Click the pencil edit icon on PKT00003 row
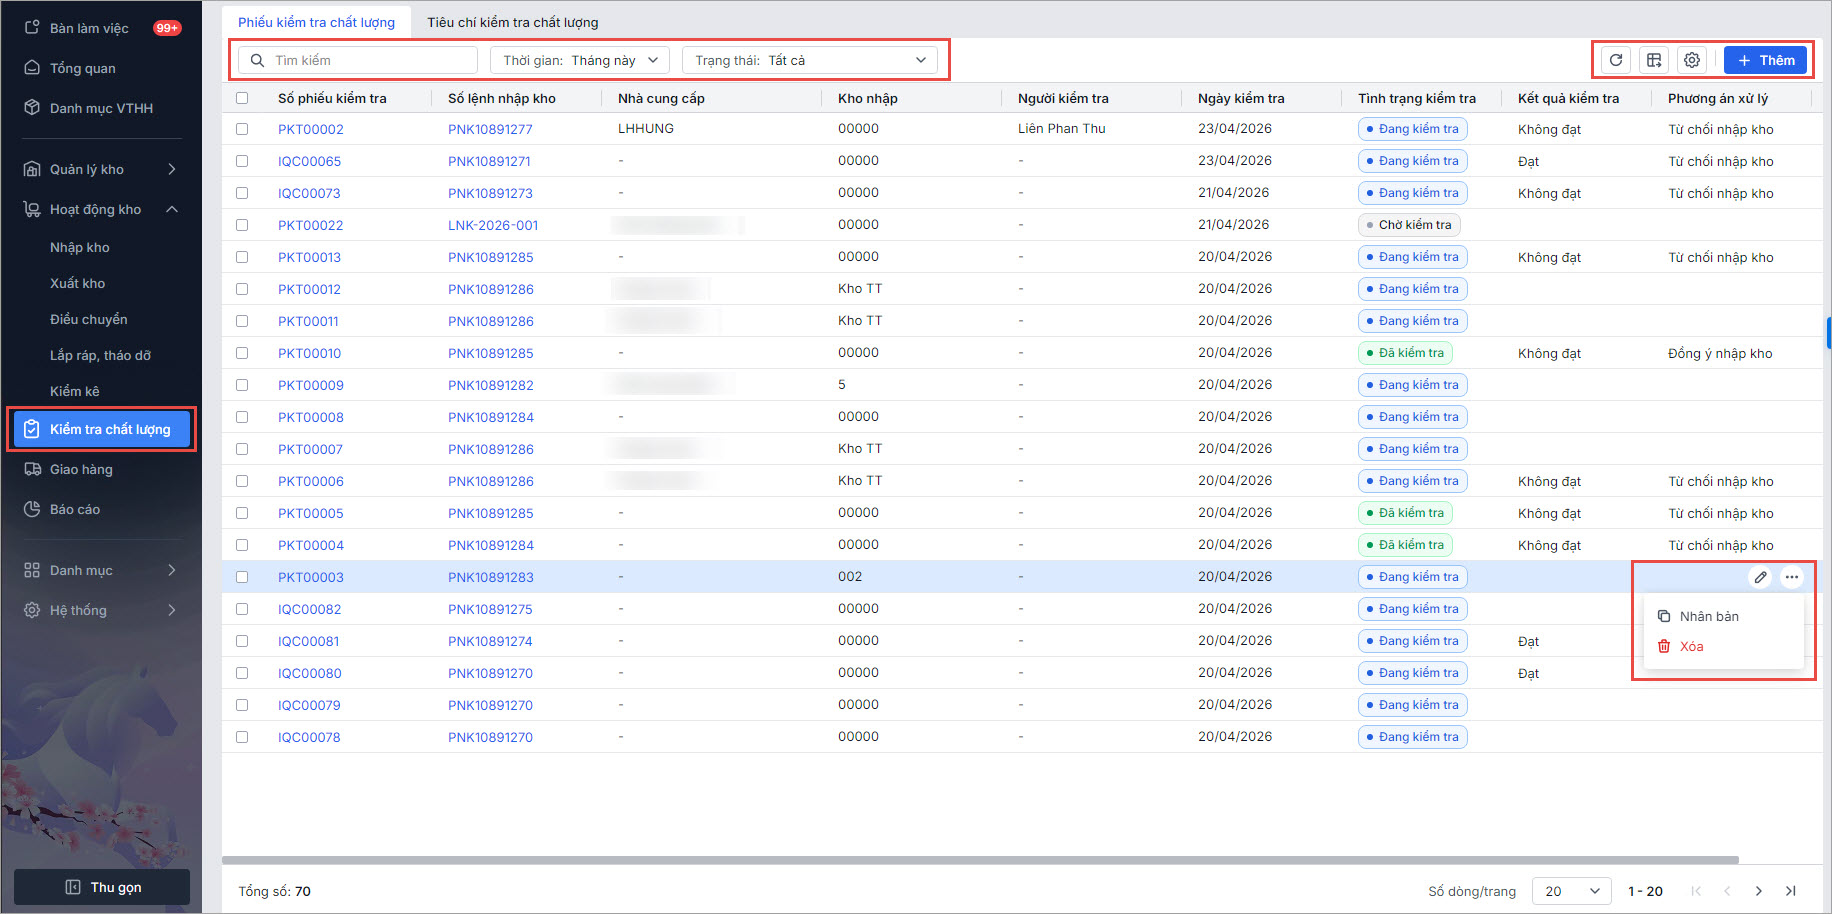 click(1760, 577)
